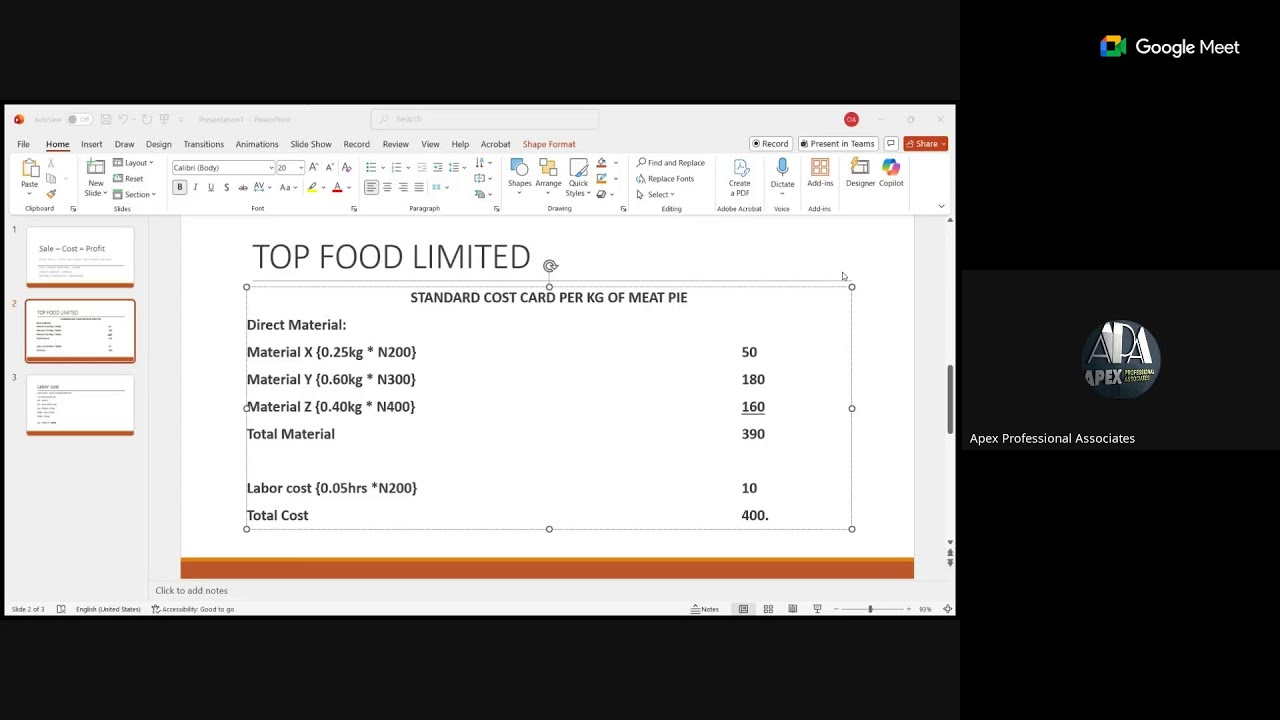Expand the Share button dropdown
1280x720 pixels.
coord(944,144)
